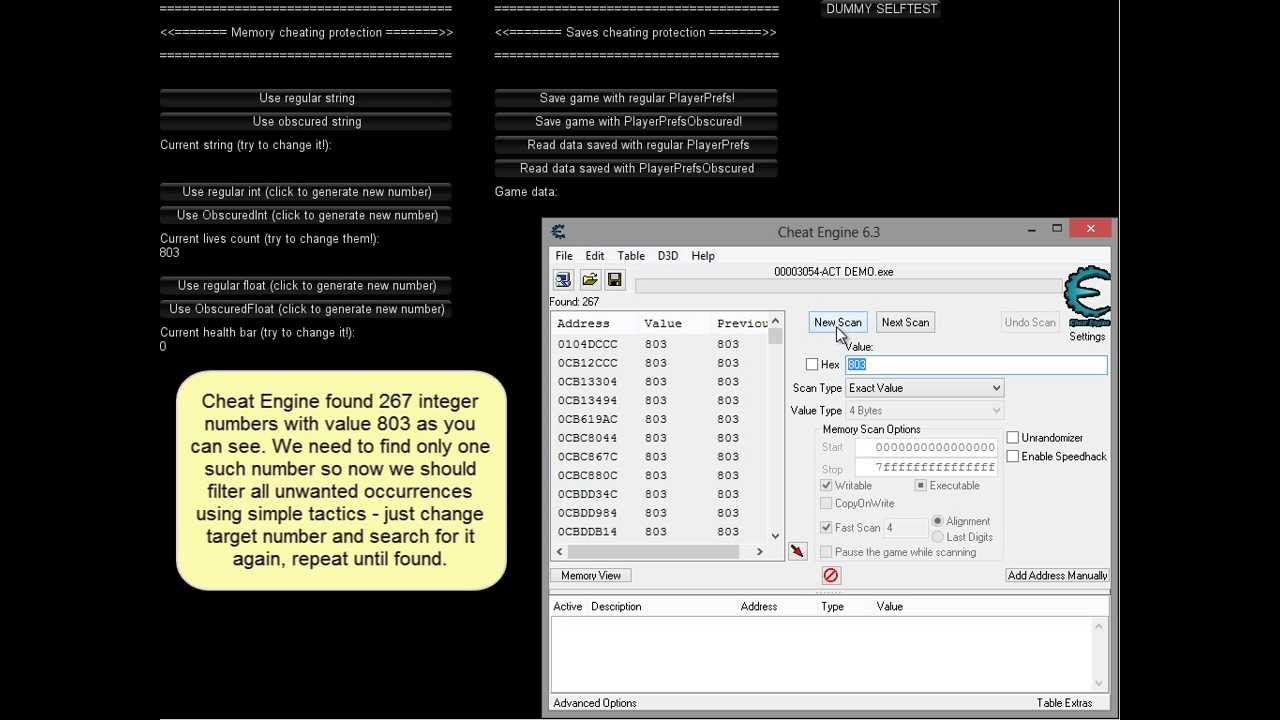Click Use regular int button
Image resolution: width=1280 pixels, height=720 pixels.
306,192
